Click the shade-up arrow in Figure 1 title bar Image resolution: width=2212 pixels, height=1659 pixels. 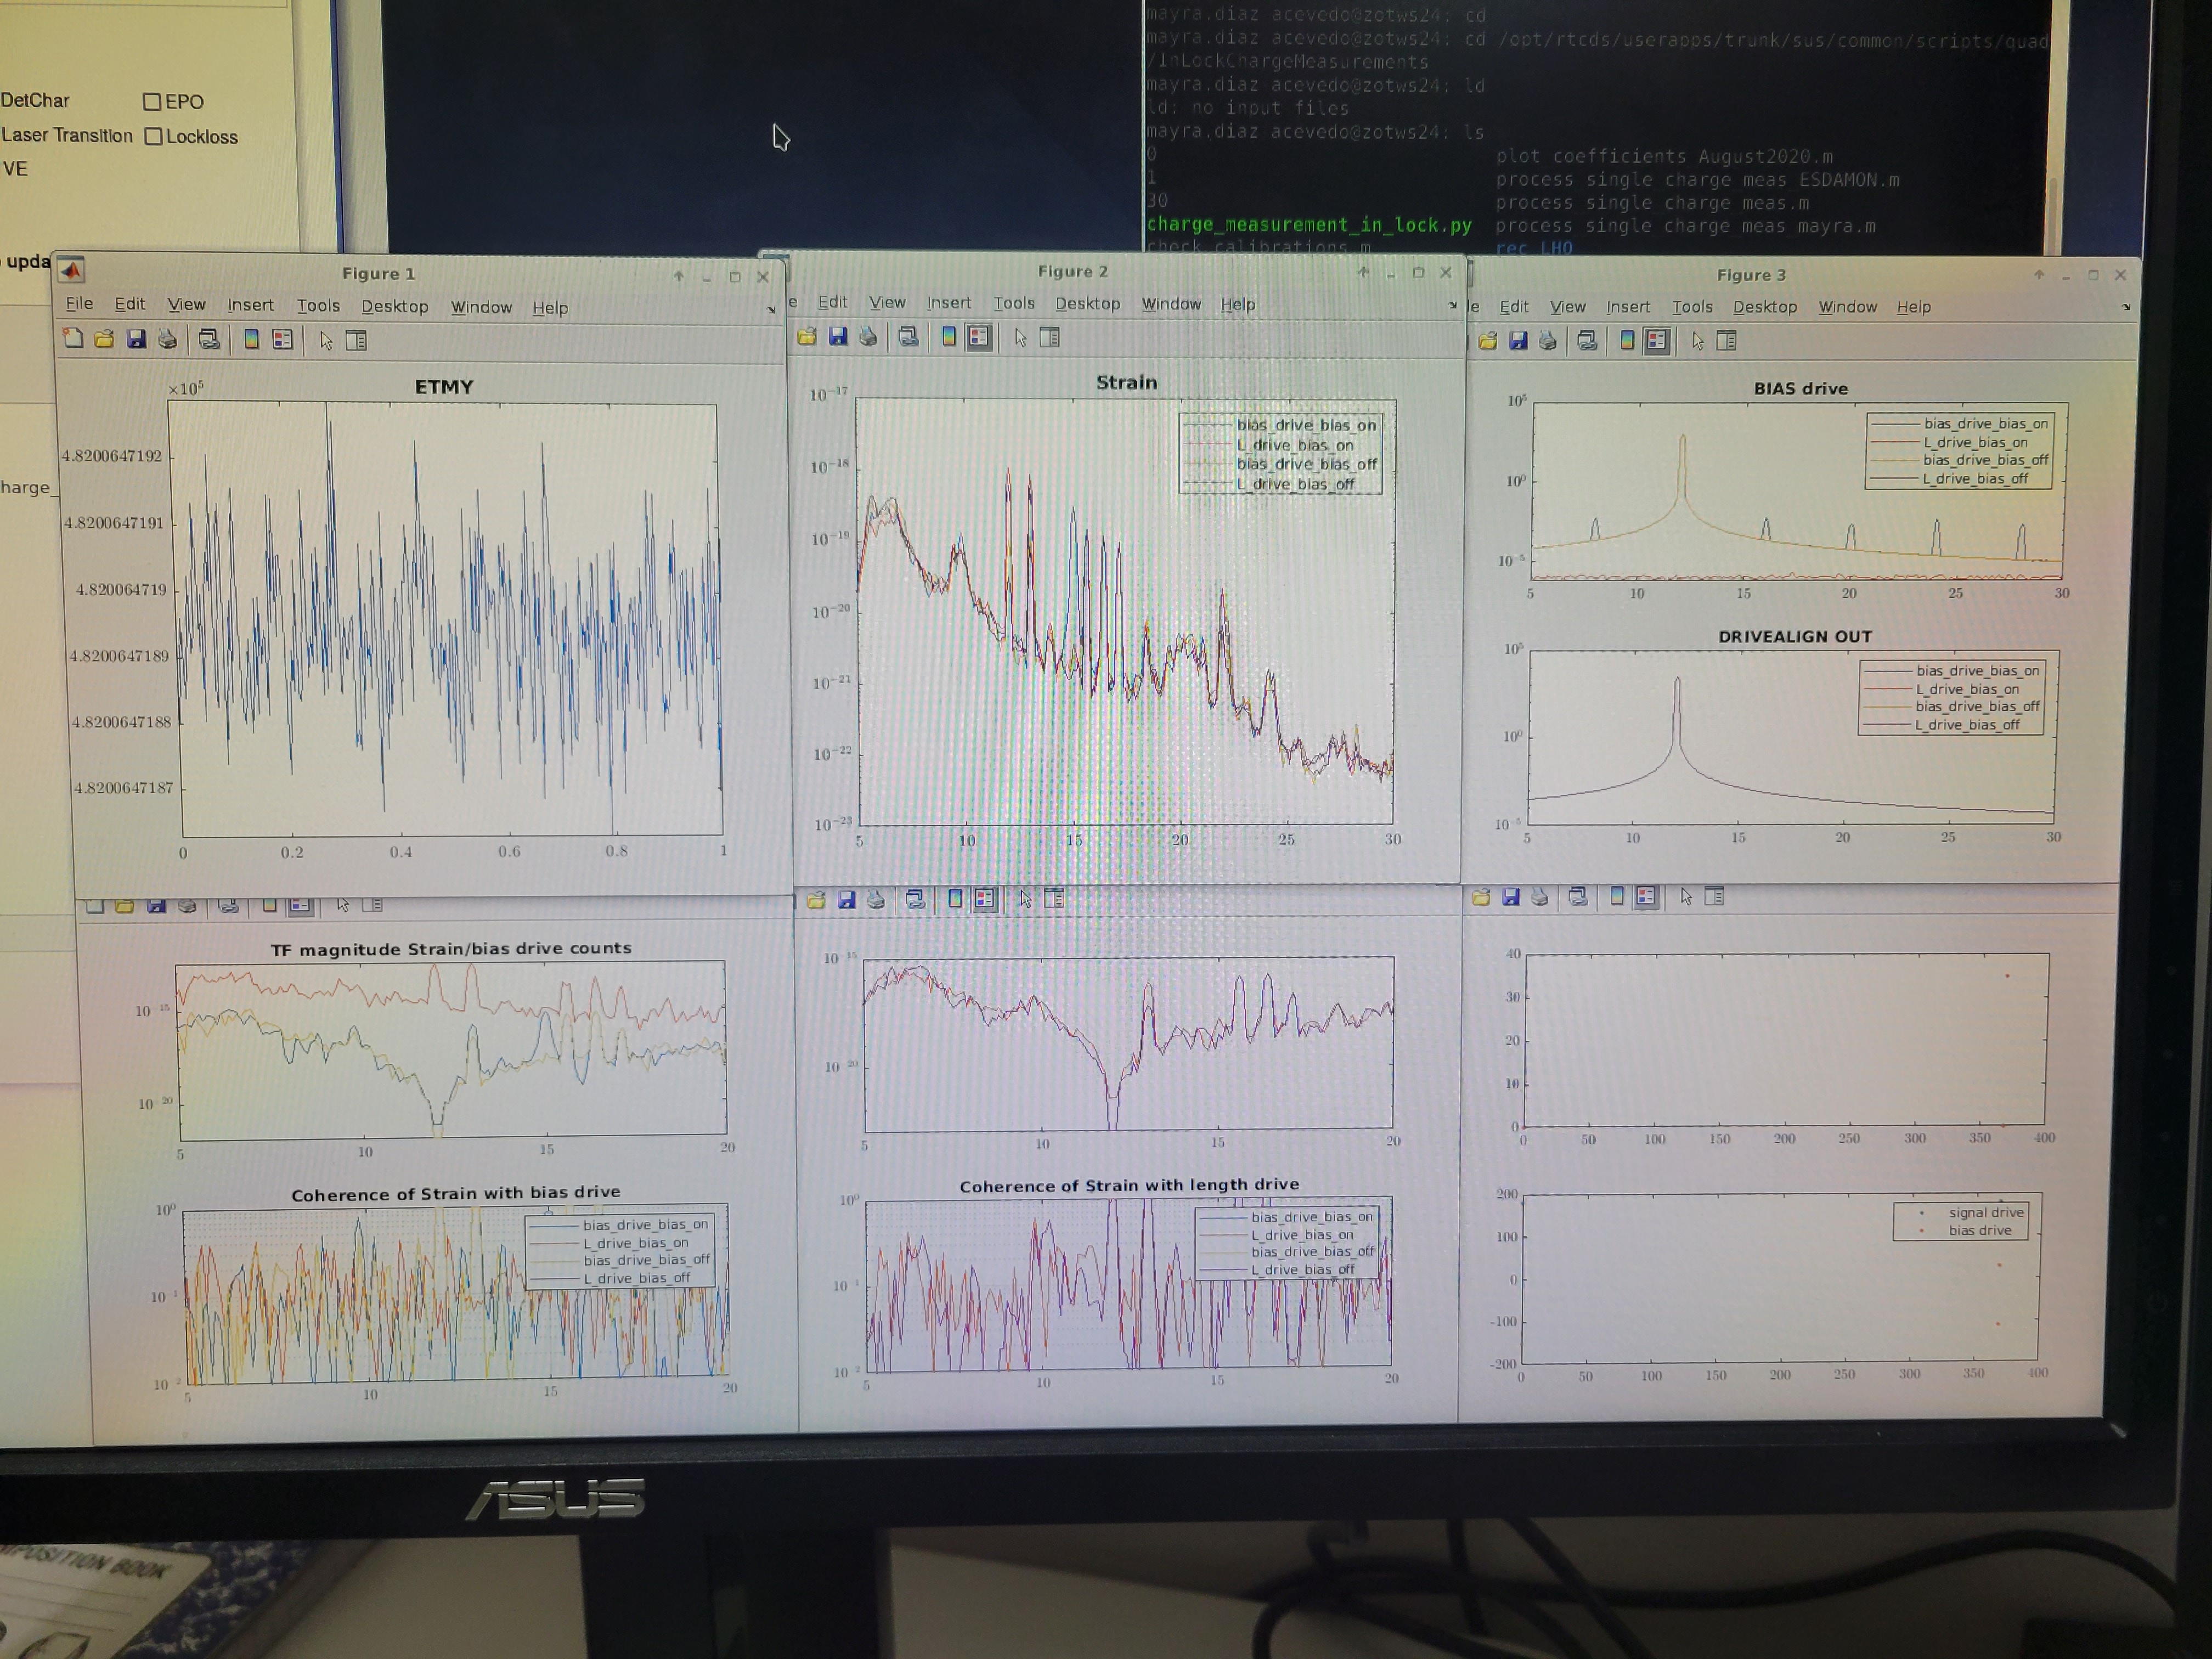pyautogui.click(x=678, y=276)
